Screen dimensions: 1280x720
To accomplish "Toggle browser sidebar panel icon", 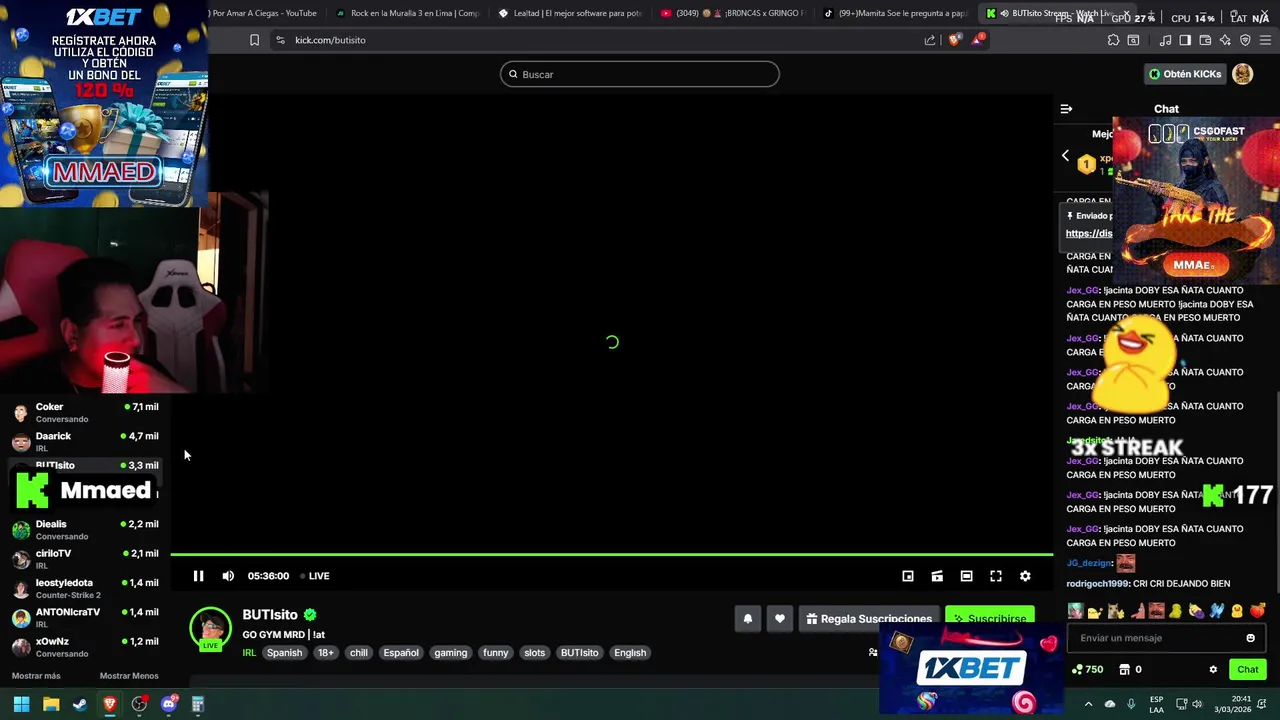I will point(1185,40).
